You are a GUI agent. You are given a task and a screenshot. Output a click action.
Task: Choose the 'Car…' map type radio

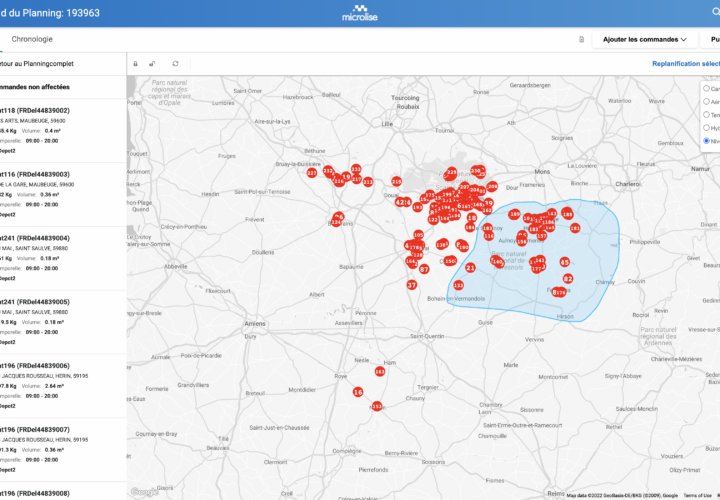(706, 89)
